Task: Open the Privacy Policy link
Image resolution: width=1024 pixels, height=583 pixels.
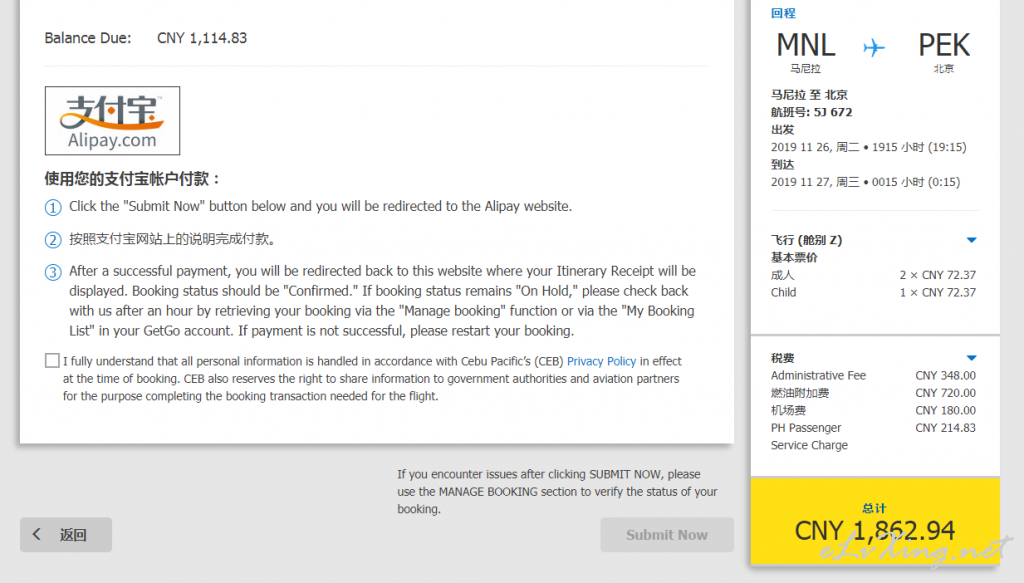Action: (601, 361)
